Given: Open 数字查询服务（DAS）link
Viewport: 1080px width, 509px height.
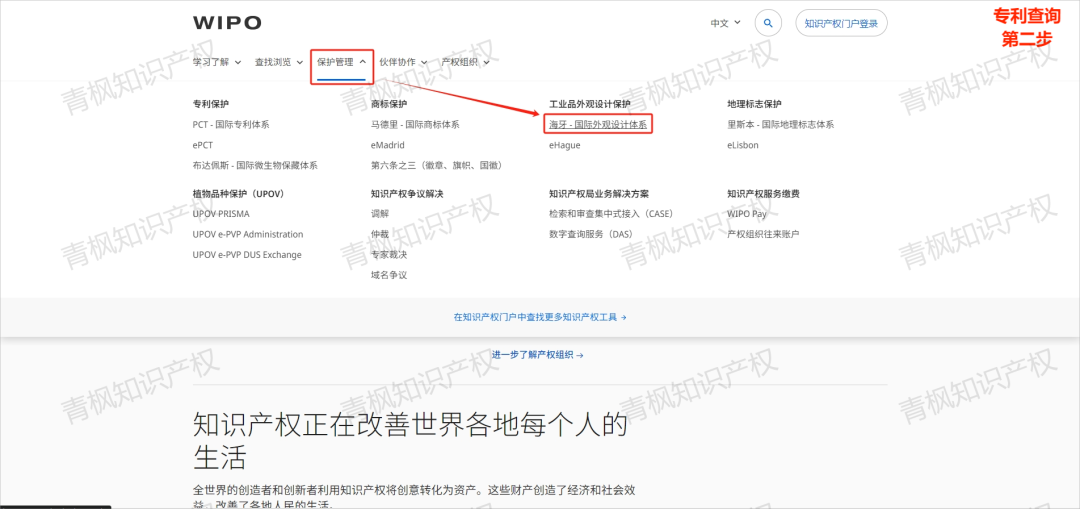Looking at the screenshot, I should [x=590, y=234].
